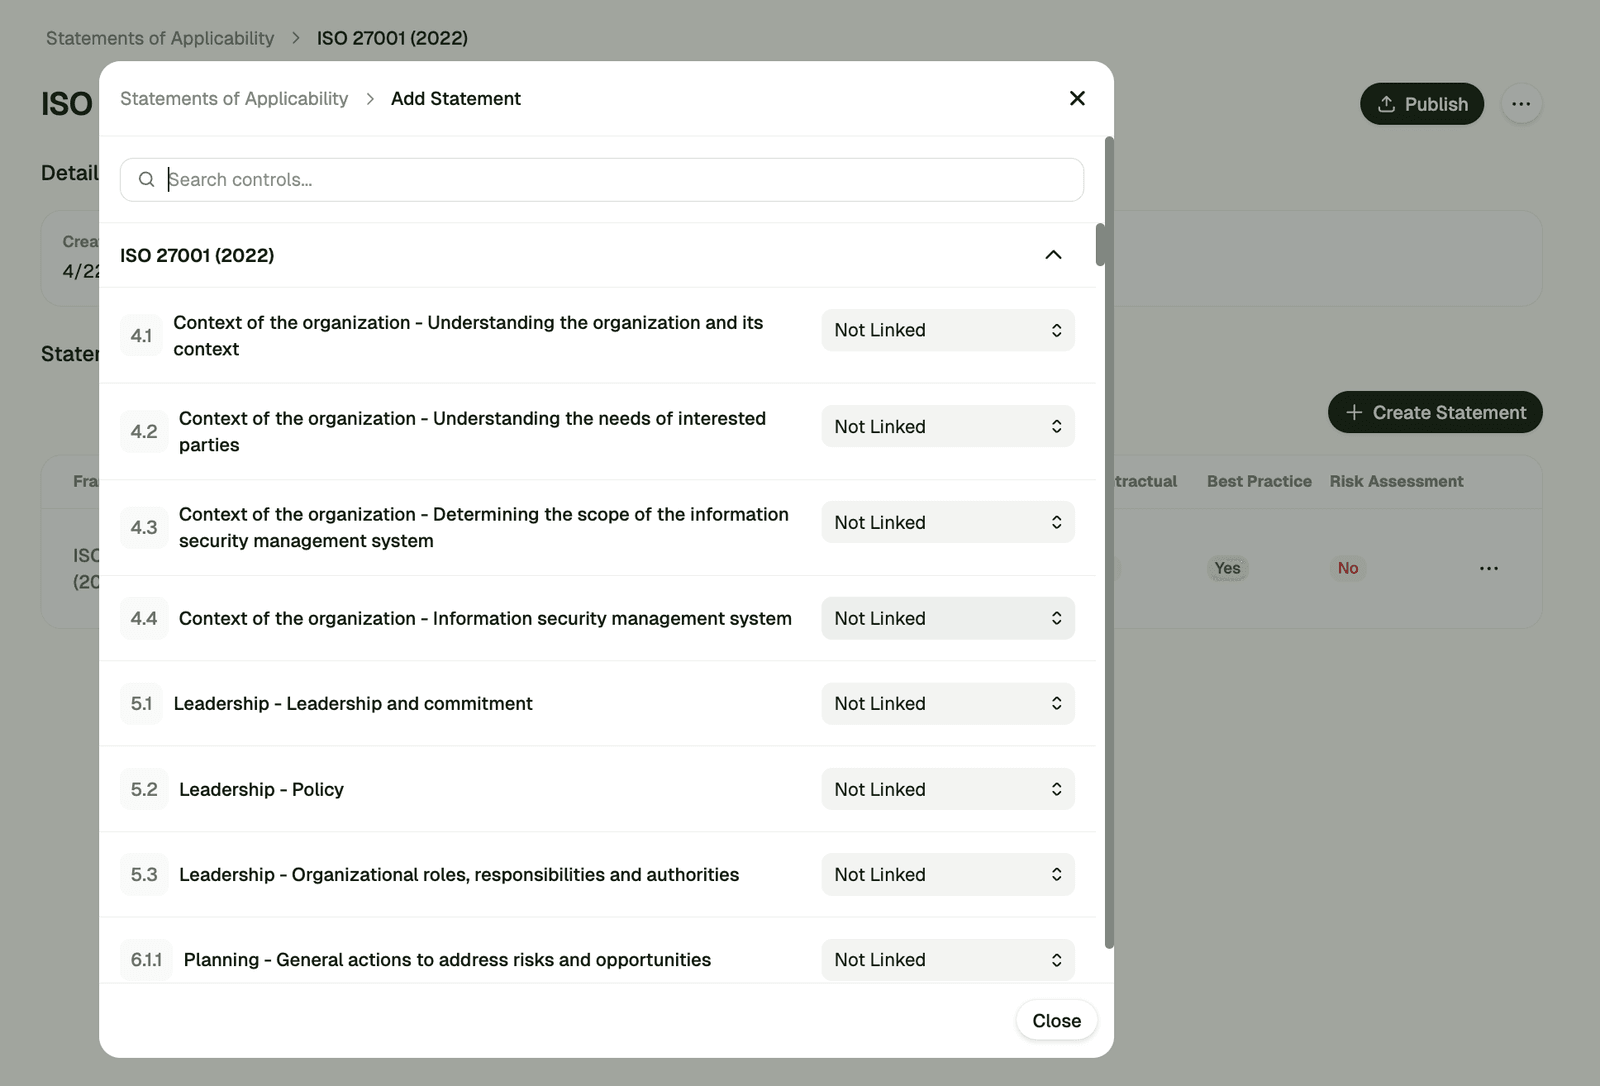The width and height of the screenshot is (1600, 1086).
Task: Collapse the ISO 27001 (2022) section chevron
Action: coord(1053,255)
